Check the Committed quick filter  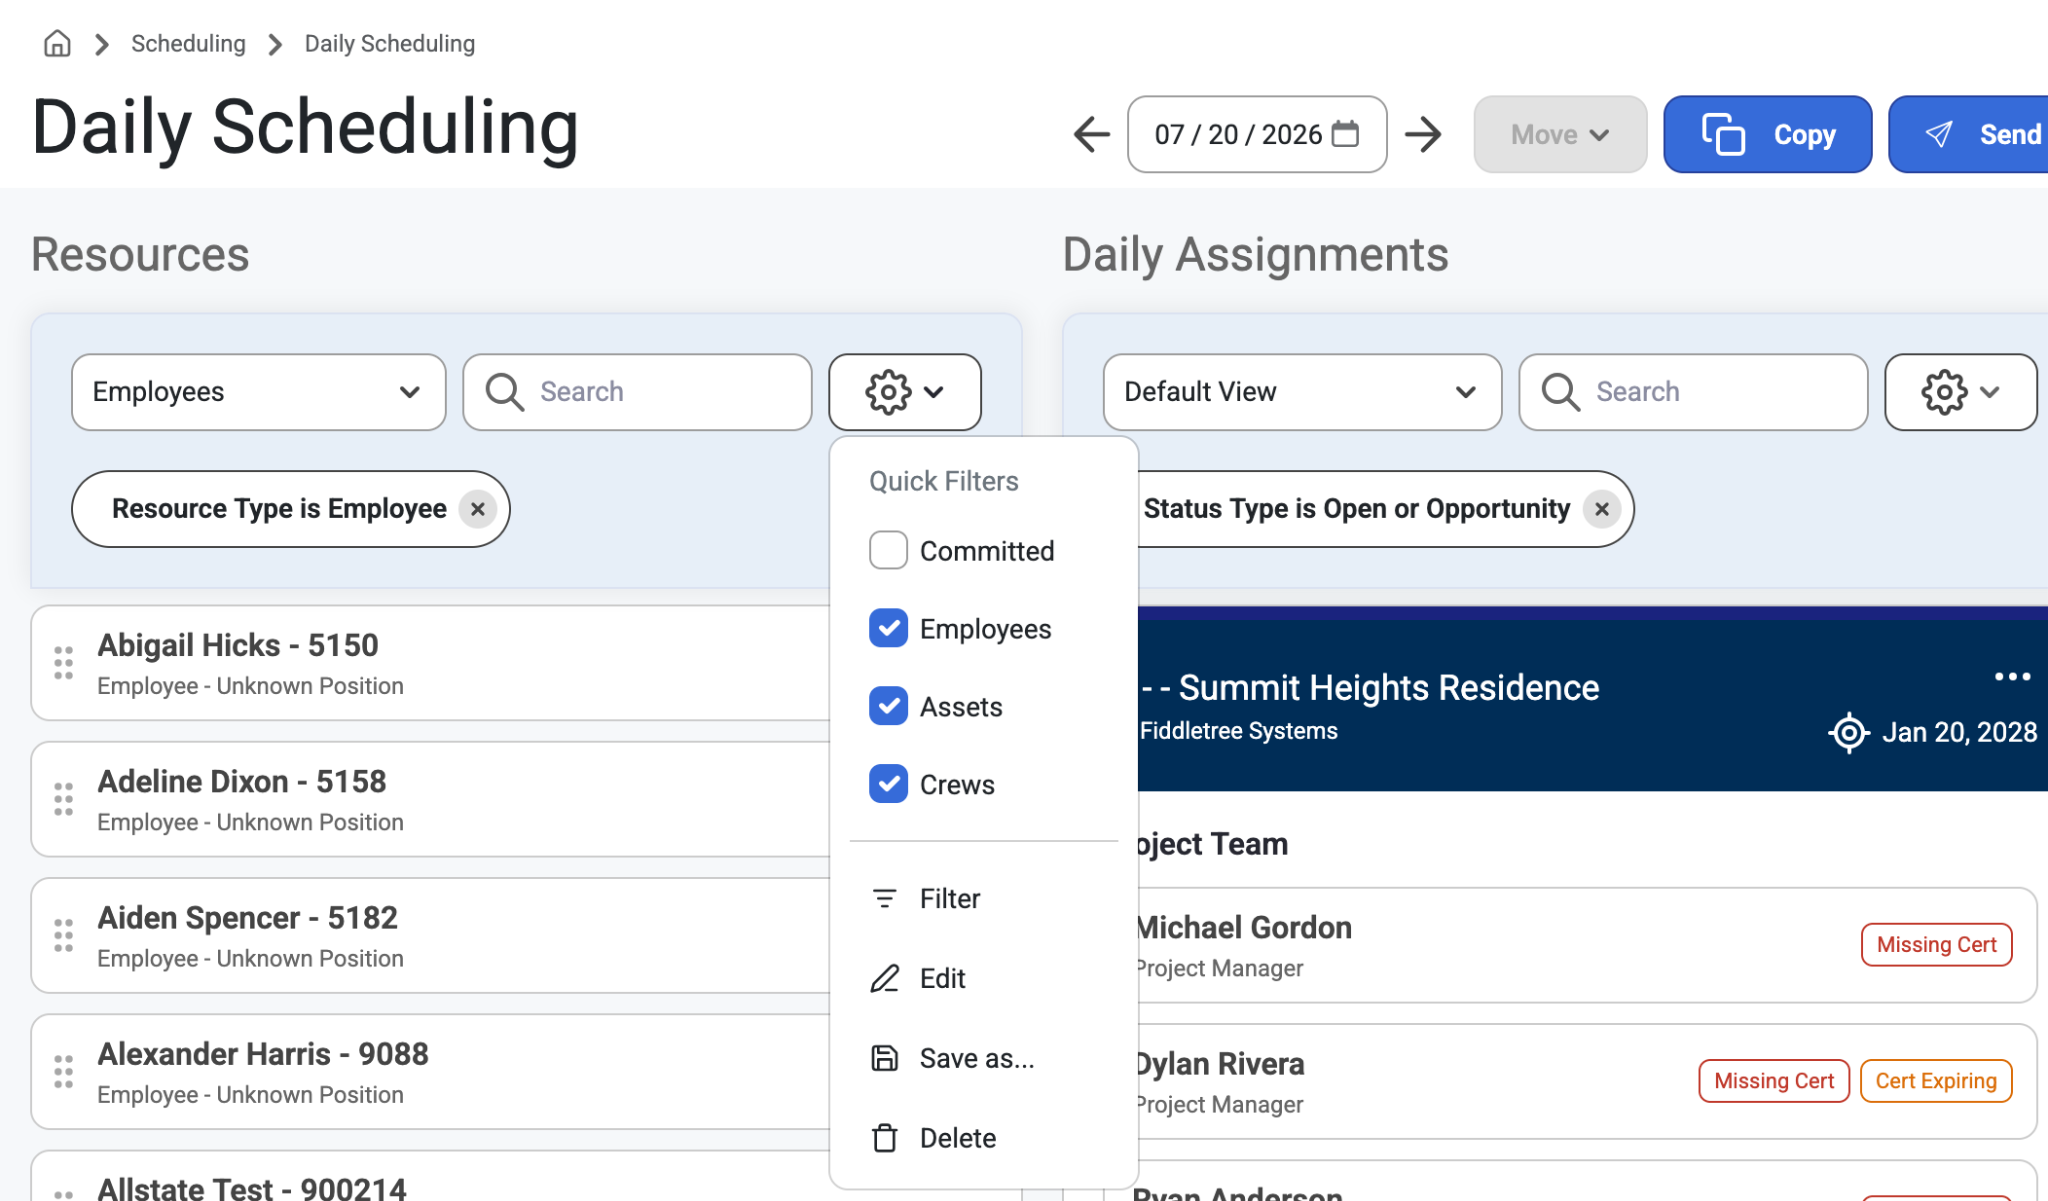(888, 550)
